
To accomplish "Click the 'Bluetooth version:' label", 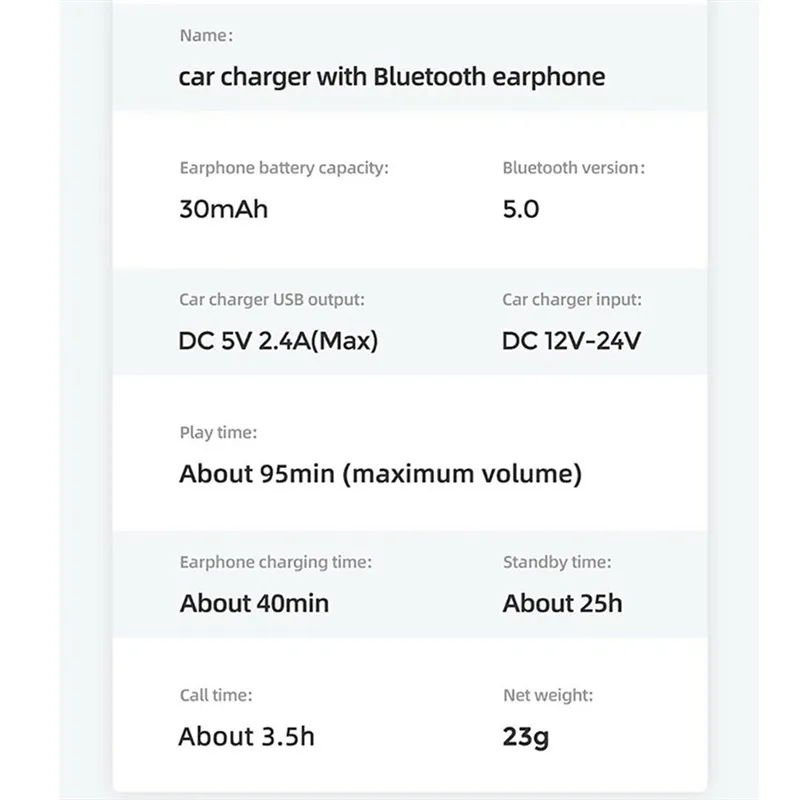I will (x=574, y=168).
